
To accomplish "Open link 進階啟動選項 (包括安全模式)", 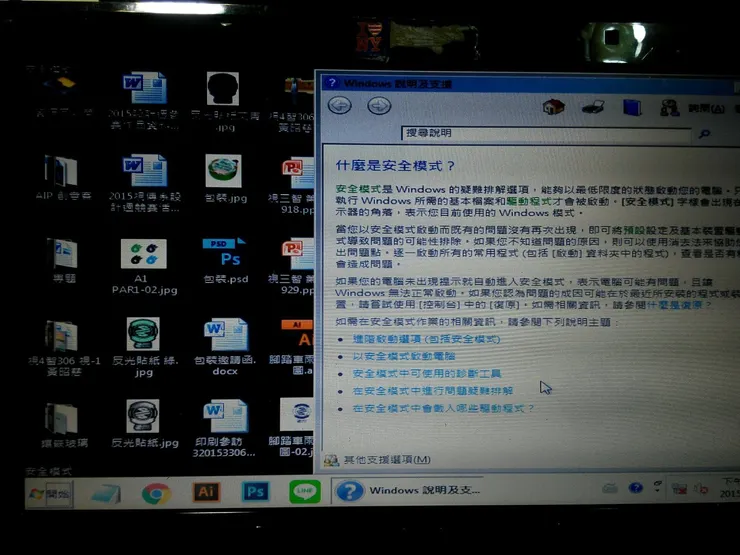I will click(426, 339).
